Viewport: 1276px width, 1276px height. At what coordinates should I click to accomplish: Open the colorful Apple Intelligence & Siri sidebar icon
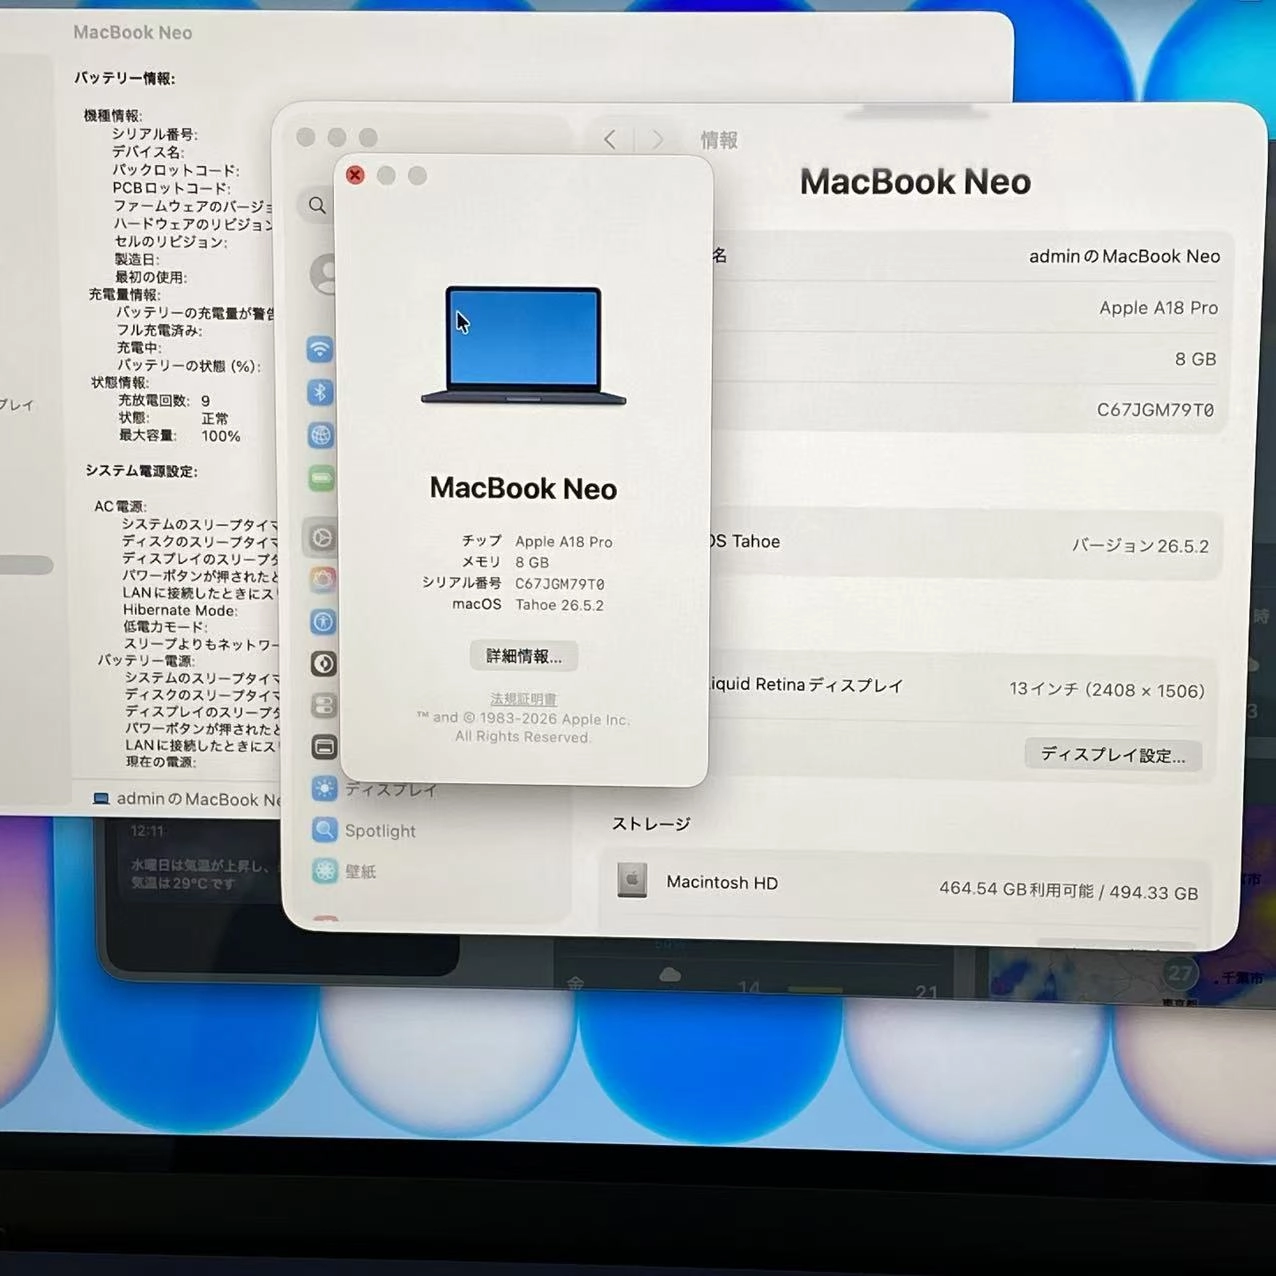point(322,579)
